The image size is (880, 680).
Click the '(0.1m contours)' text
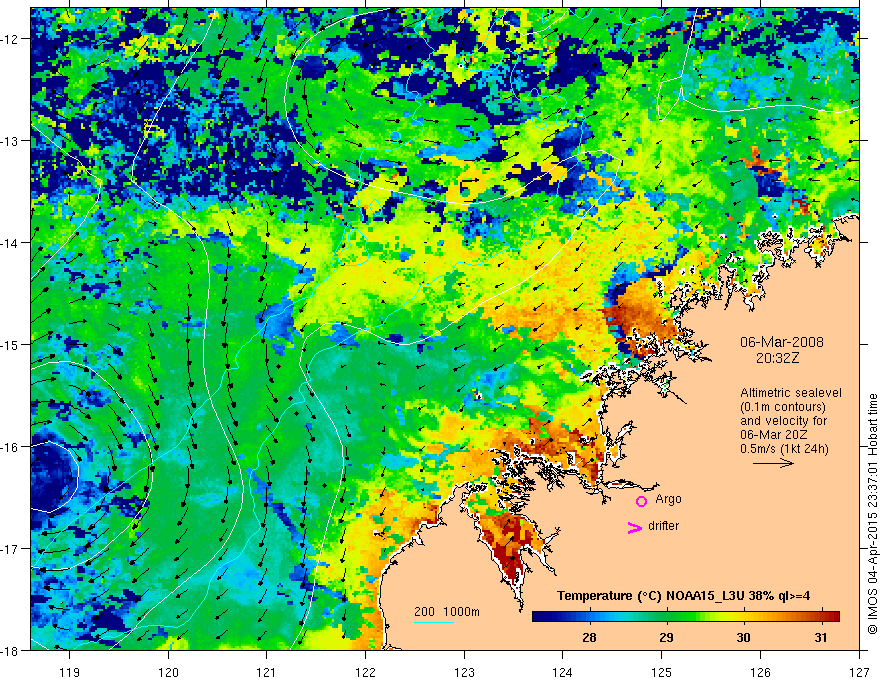coord(783,407)
